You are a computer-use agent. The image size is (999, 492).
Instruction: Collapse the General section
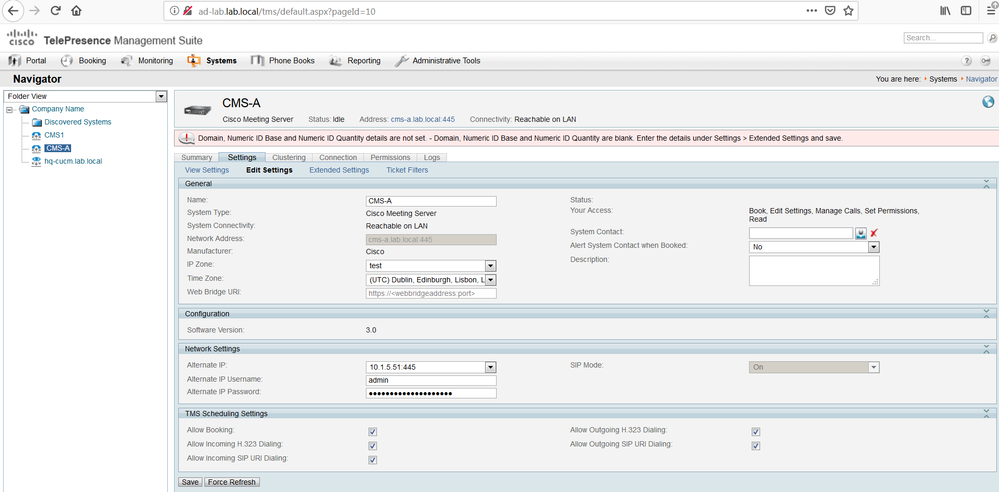(x=986, y=184)
